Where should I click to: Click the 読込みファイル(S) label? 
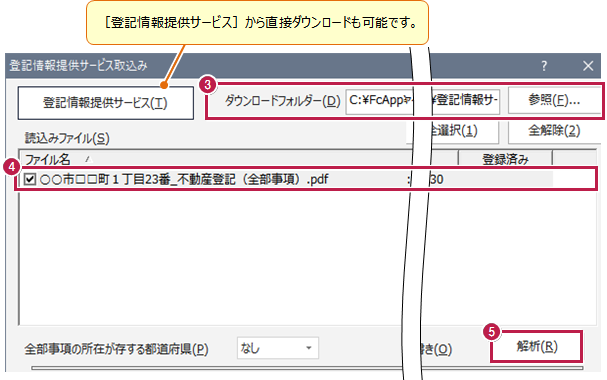pyautogui.click(x=67, y=138)
